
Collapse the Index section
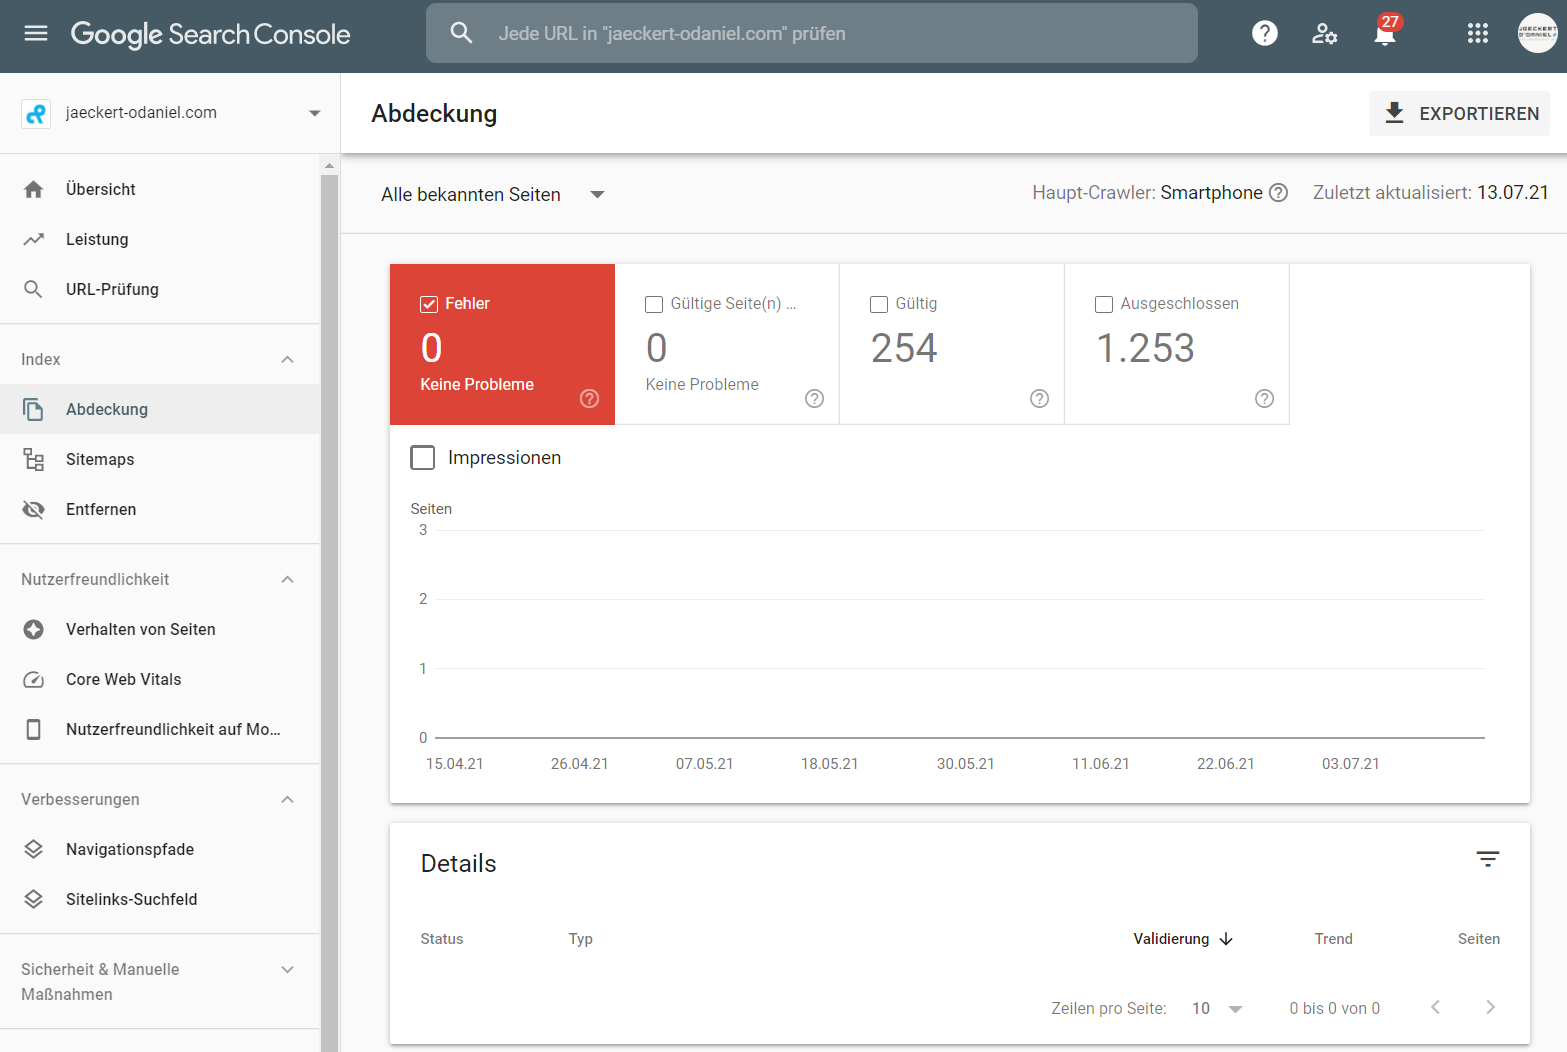coord(288,359)
